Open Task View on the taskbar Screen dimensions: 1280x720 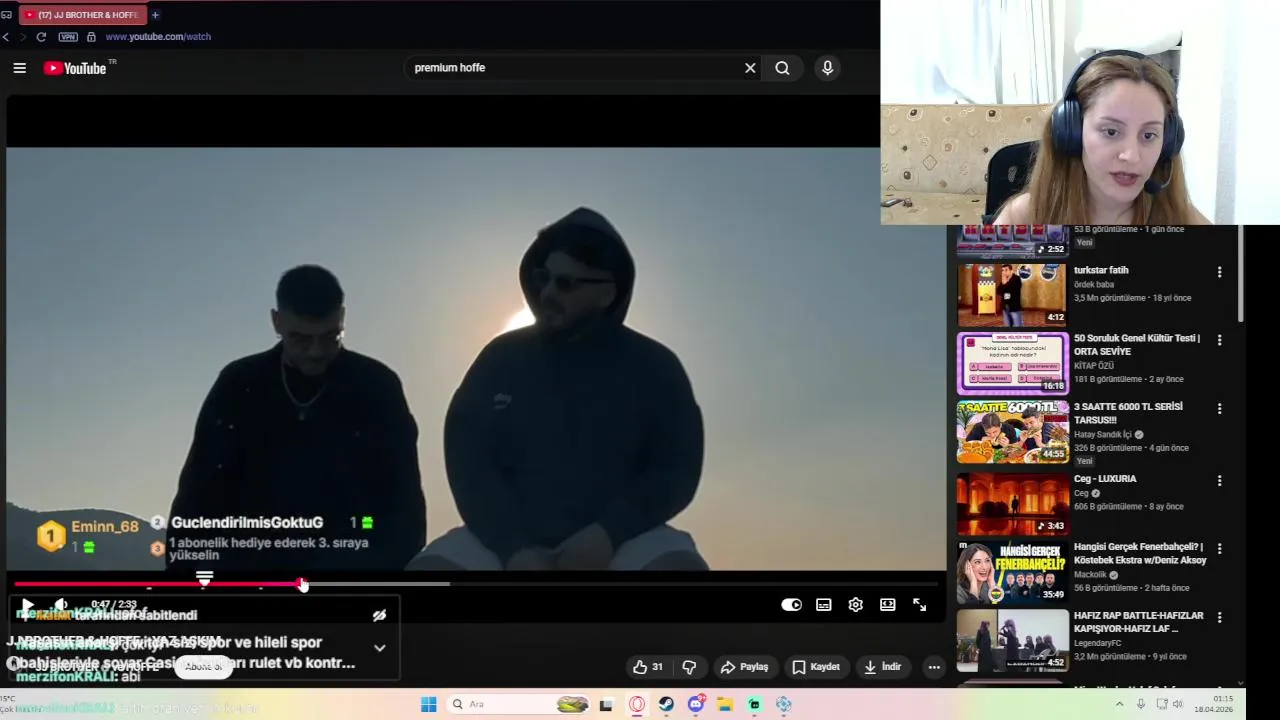pyautogui.click(x=606, y=705)
